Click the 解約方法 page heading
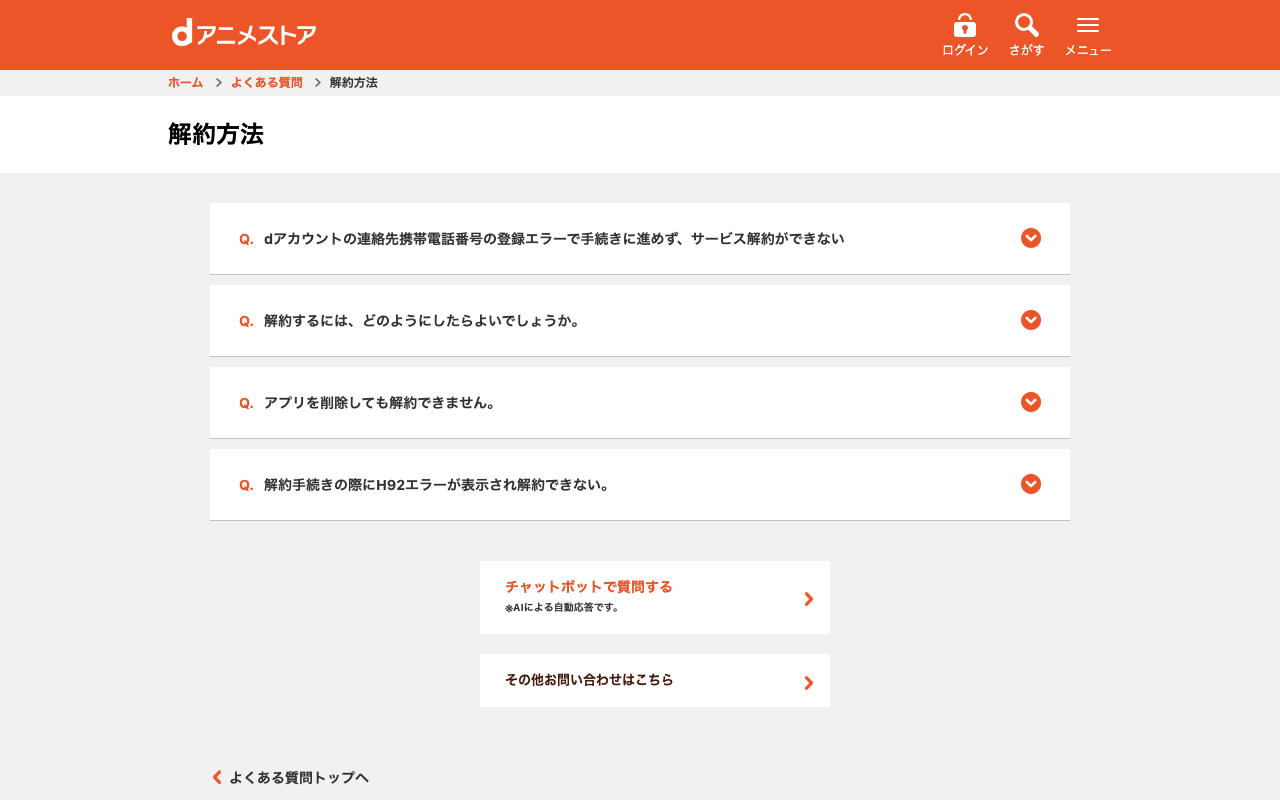This screenshot has width=1280, height=800. (216, 134)
